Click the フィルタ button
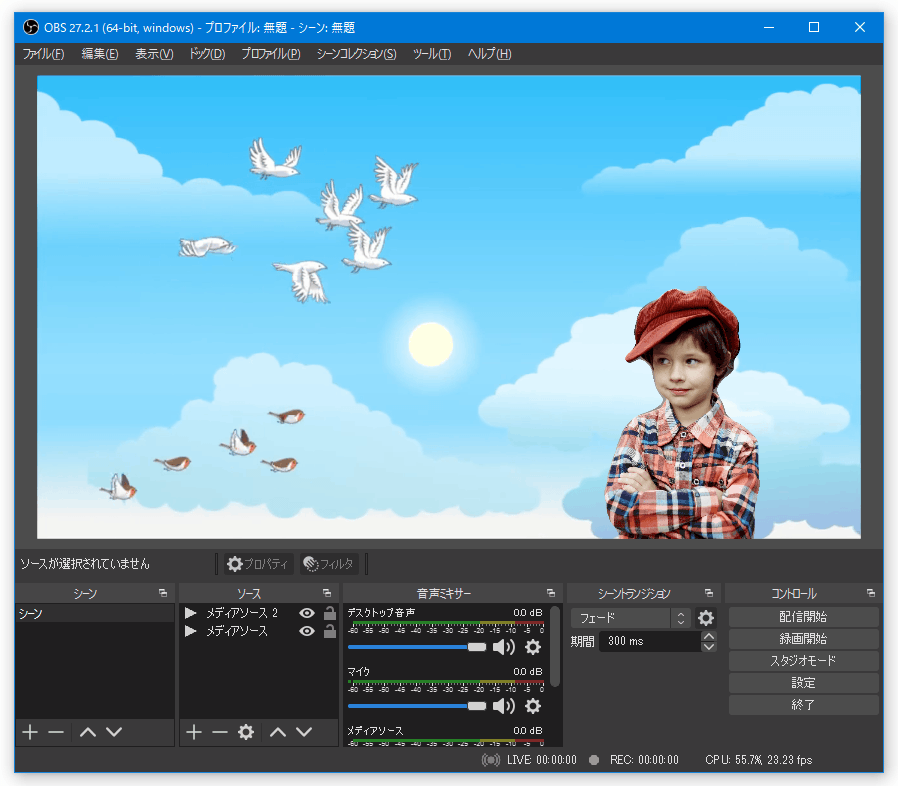The height and width of the screenshot is (786, 898). (328, 564)
